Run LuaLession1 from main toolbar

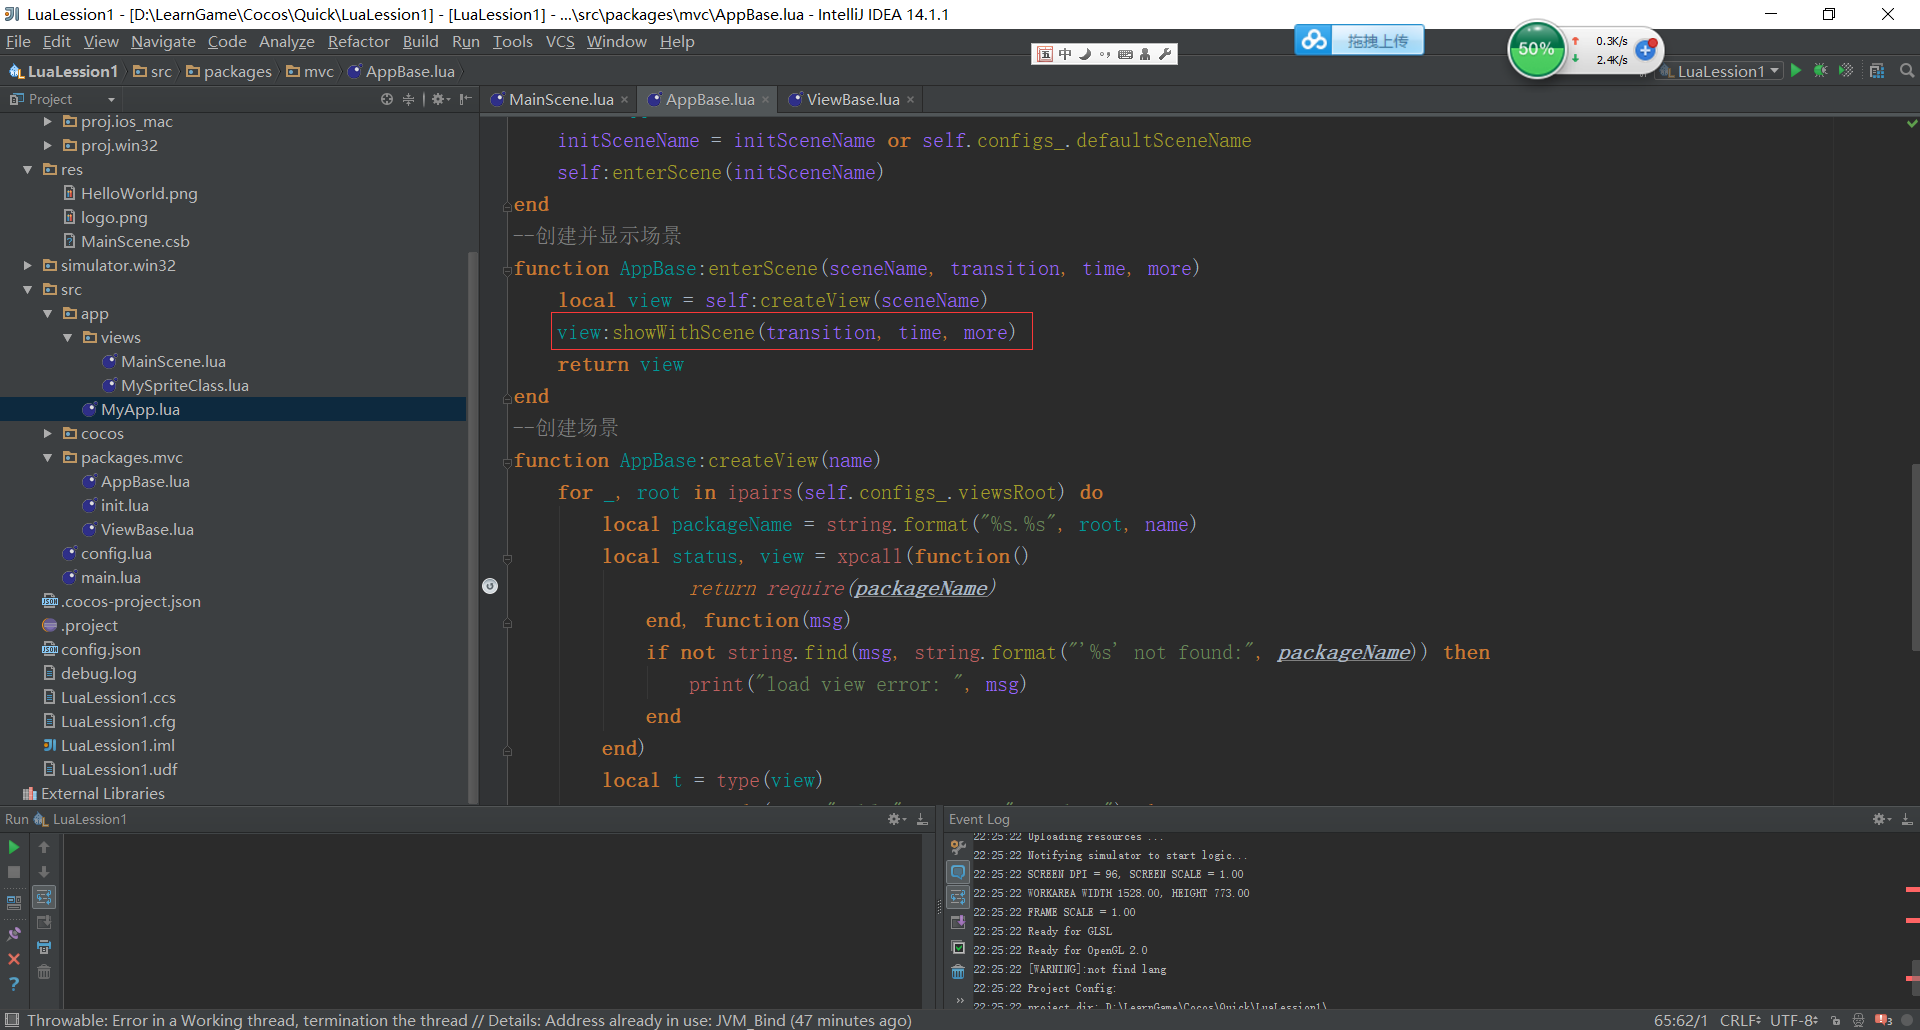(x=1796, y=71)
